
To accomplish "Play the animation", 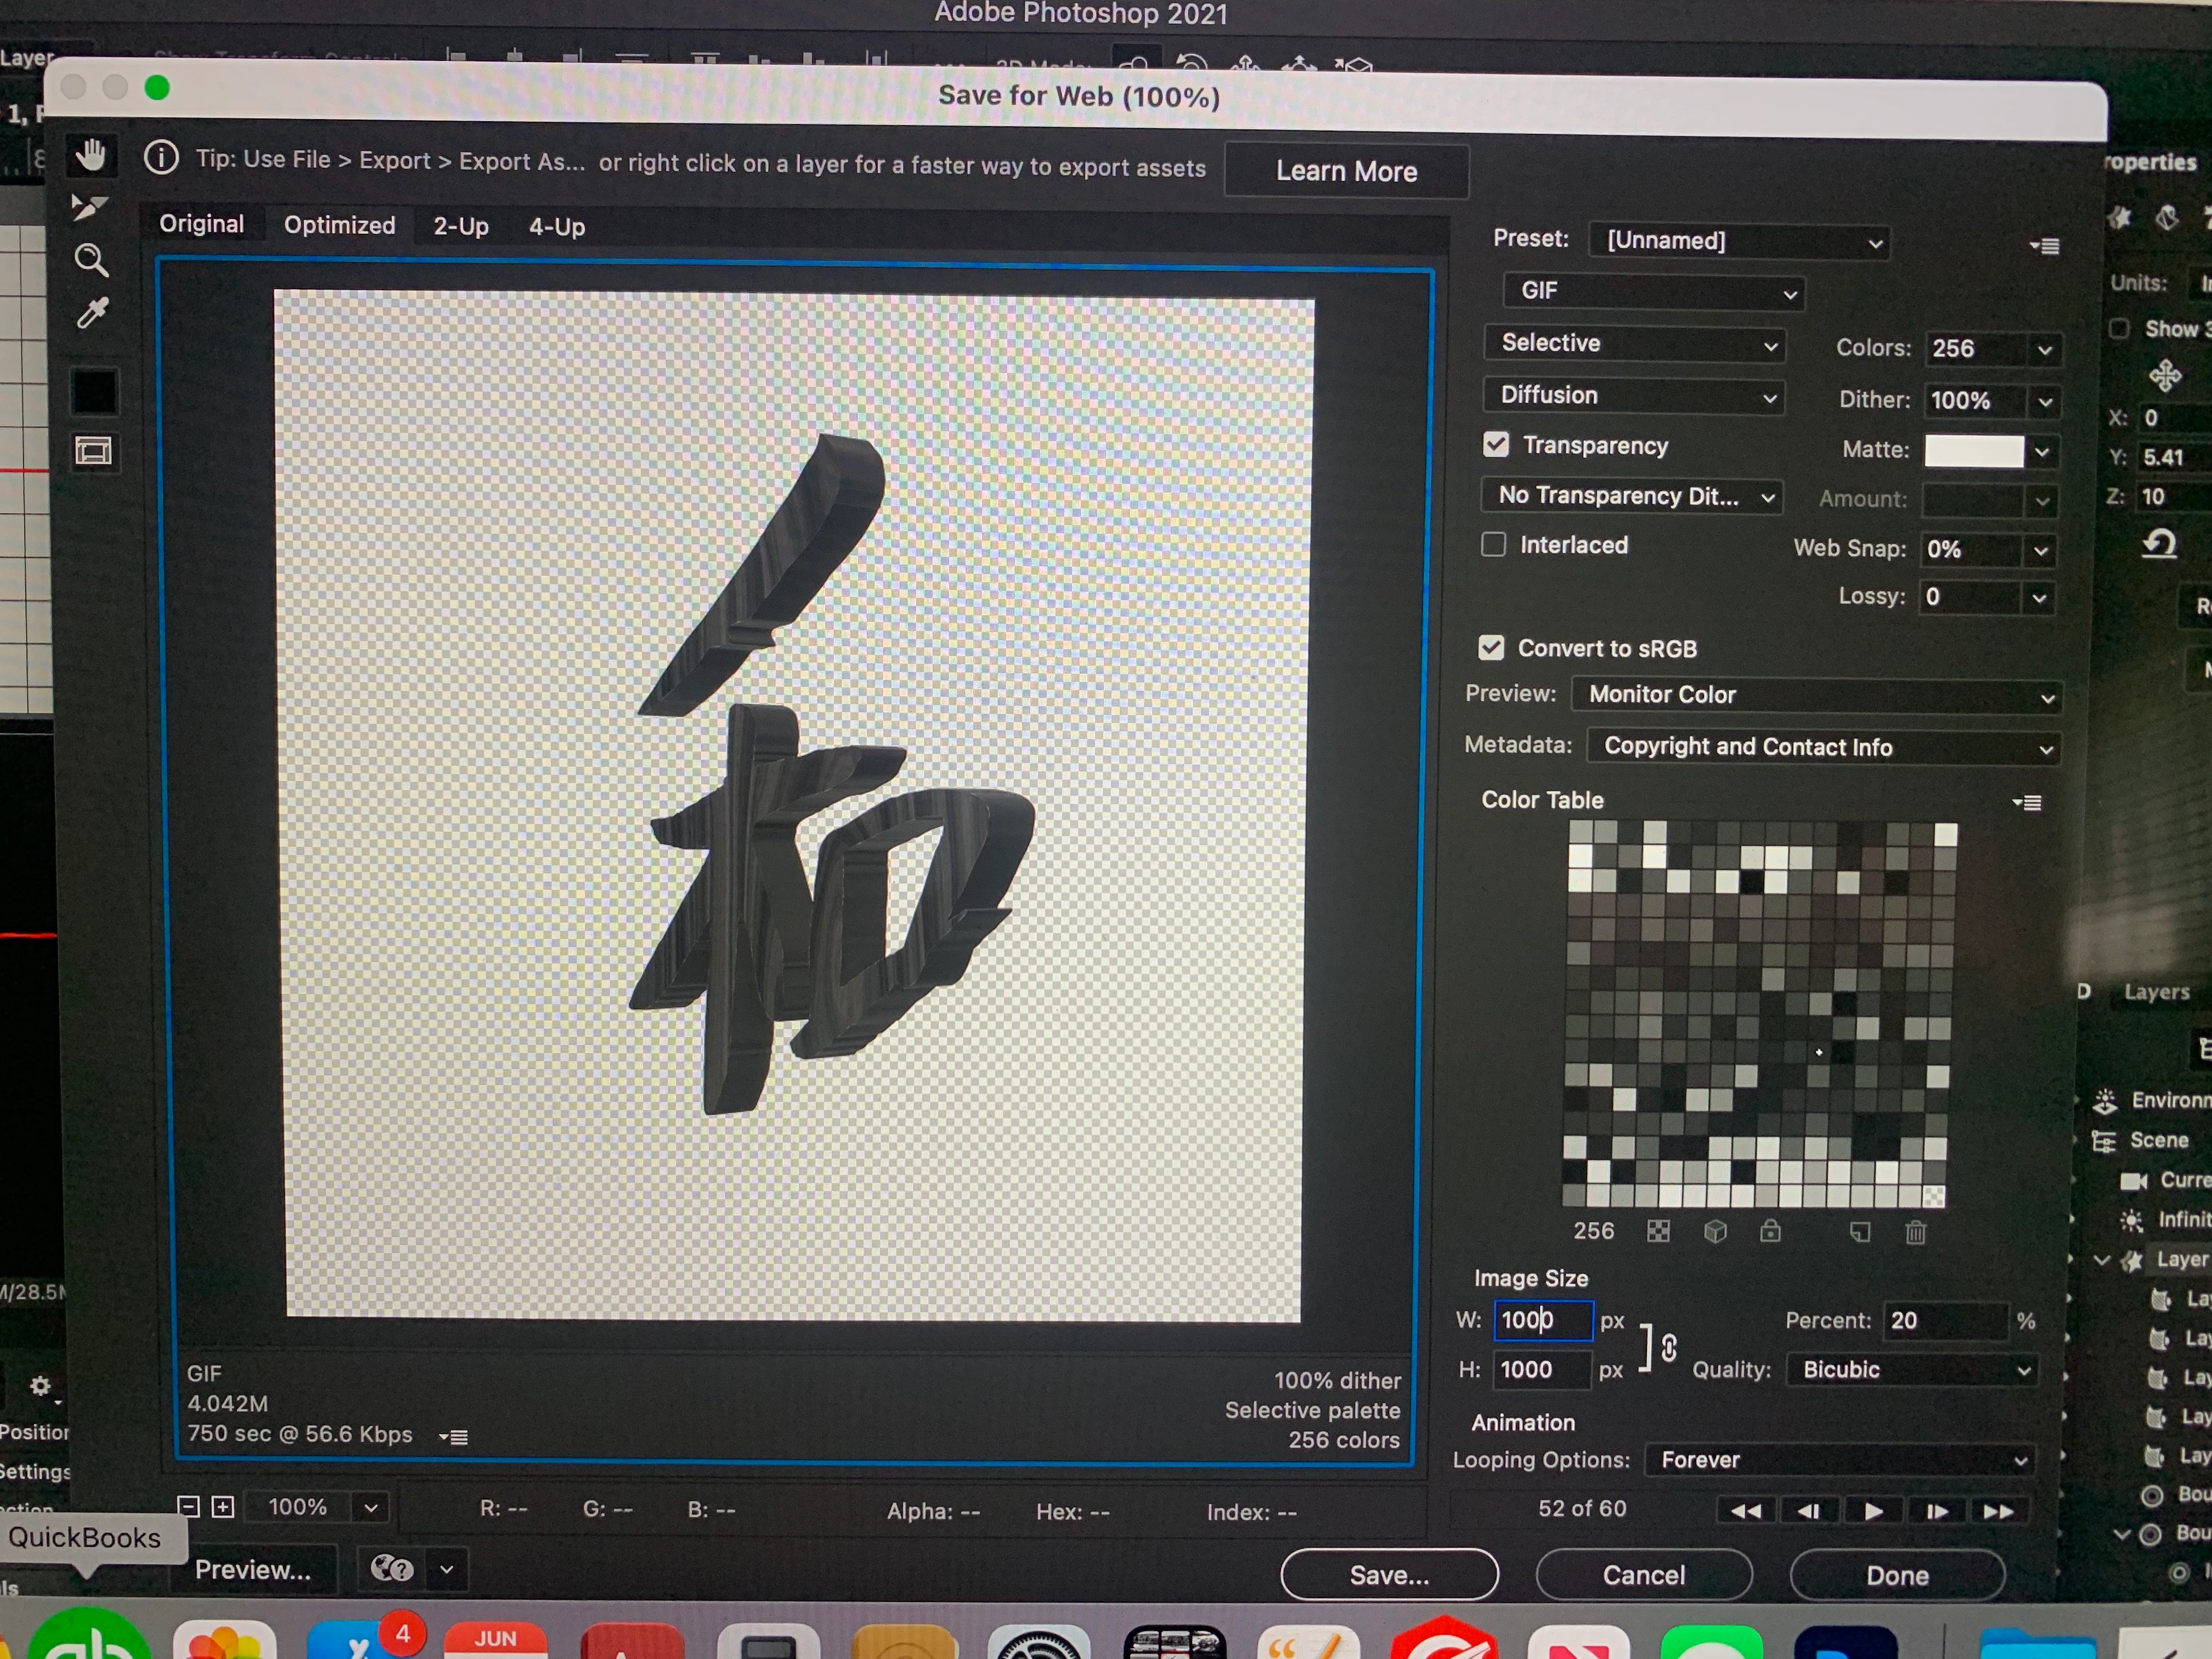I will (x=1873, y=1511).
